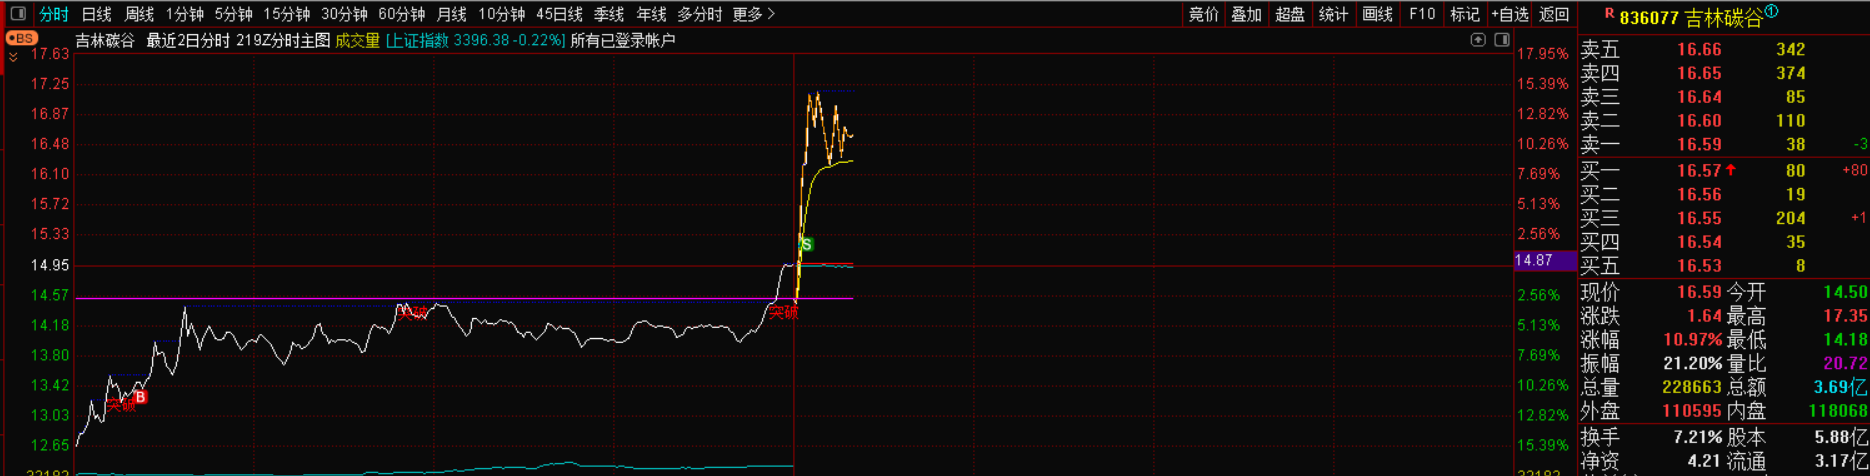
Task: Click the red B buy marker on the chart
Action: 141,397
